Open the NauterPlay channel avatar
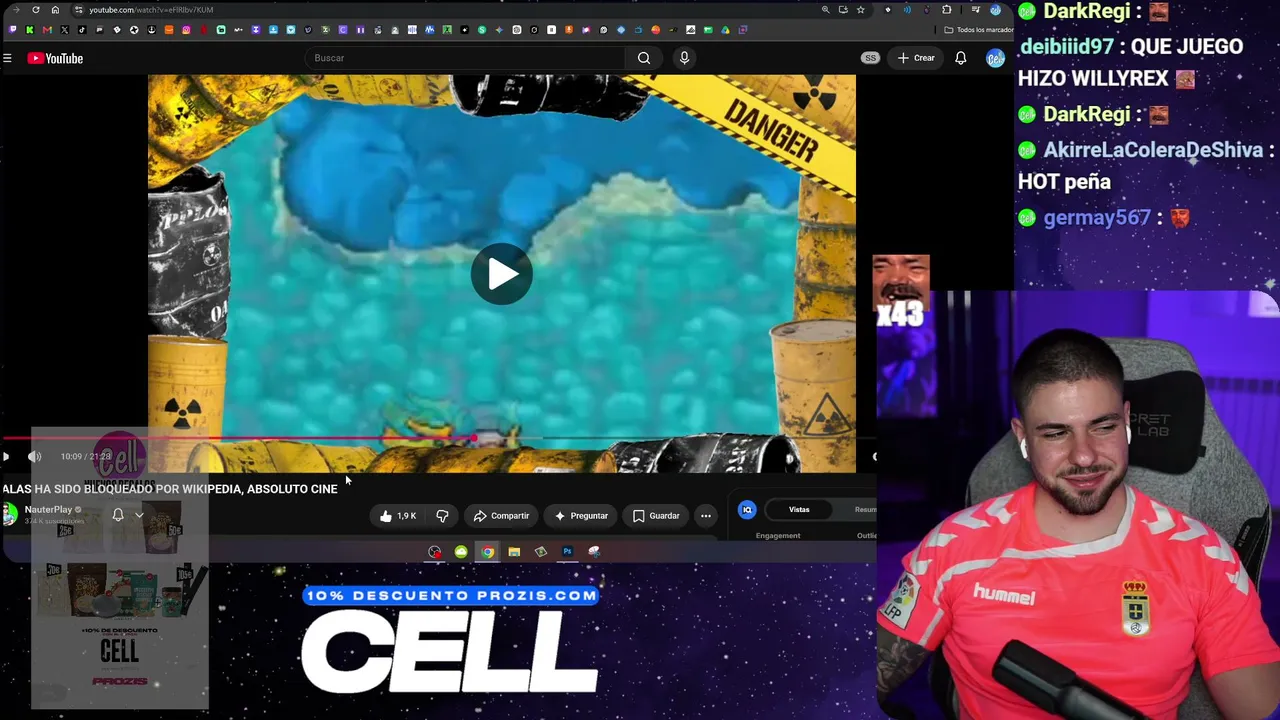The image size is (1280, 720). point(9,515)
